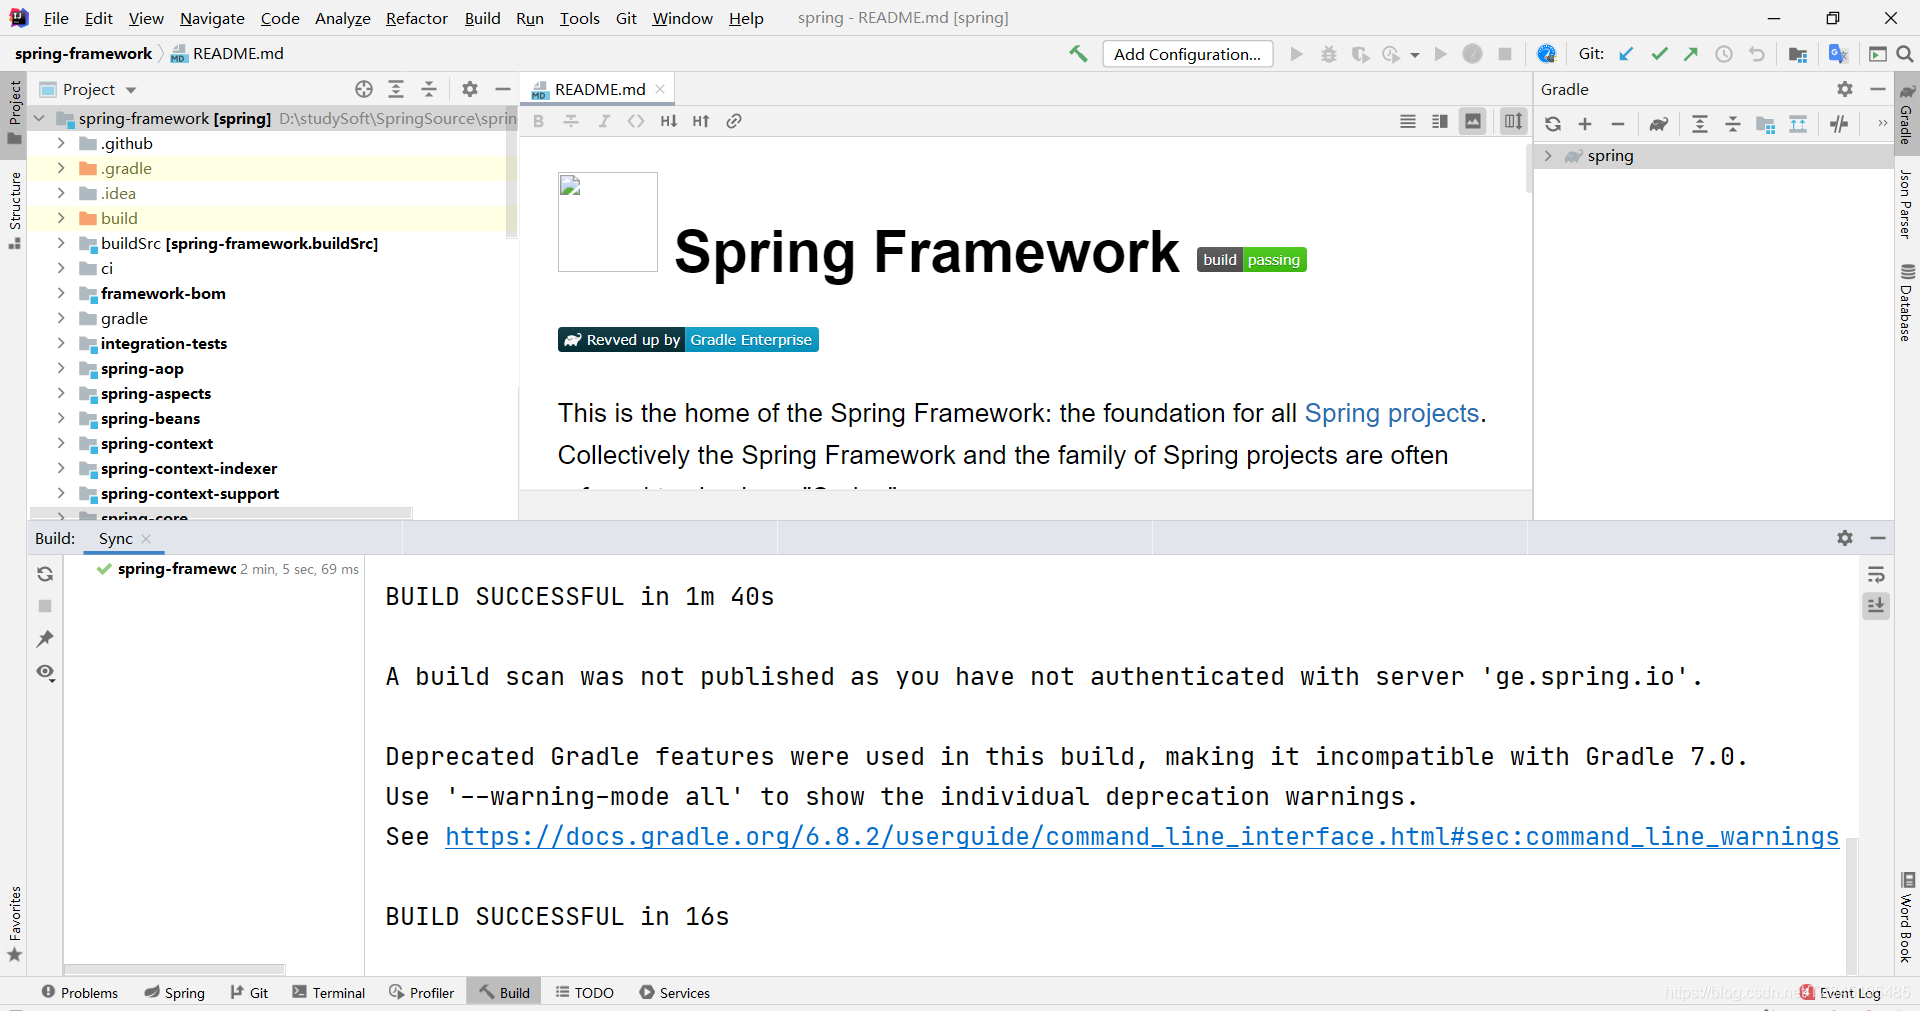This screenshot has width=1920, height=1011.
Task: Toggle Gradle offline mode
Action: 1839,124
